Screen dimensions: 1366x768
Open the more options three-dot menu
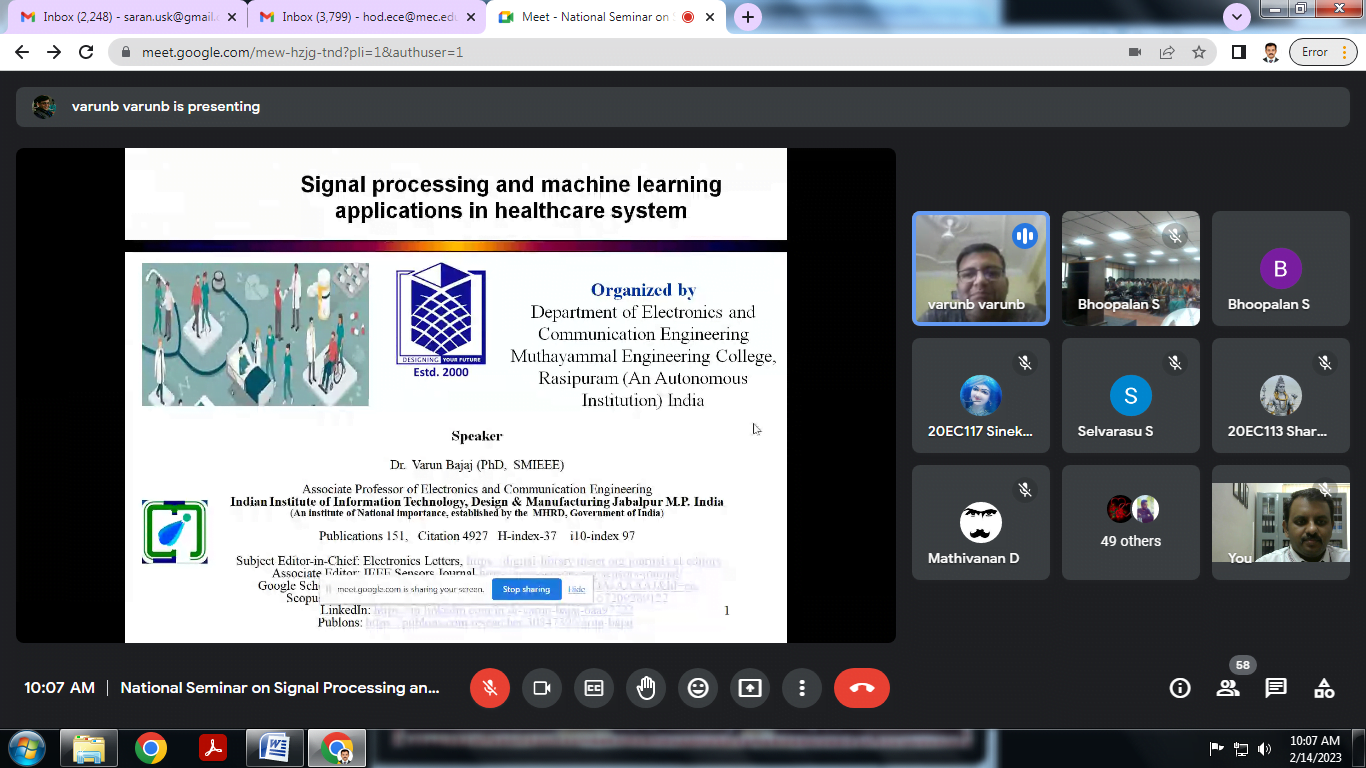tap(802, 688)
